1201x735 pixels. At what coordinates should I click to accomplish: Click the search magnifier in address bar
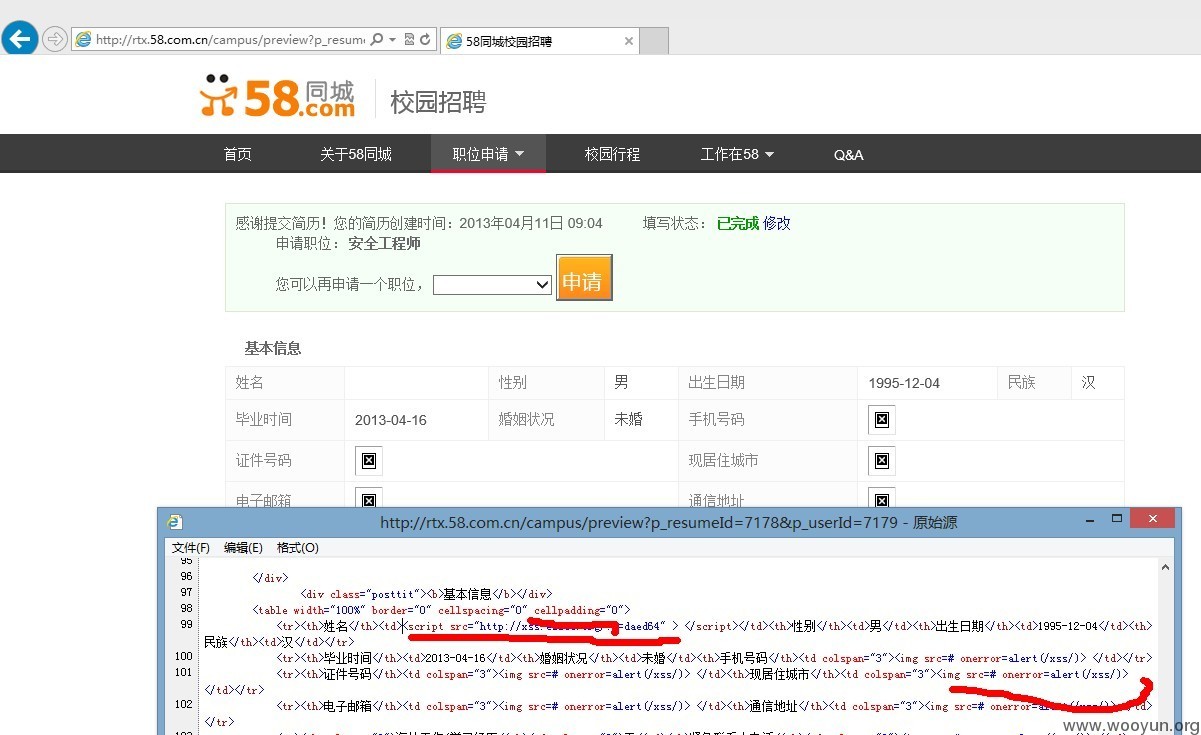click(x=377, y=40)
